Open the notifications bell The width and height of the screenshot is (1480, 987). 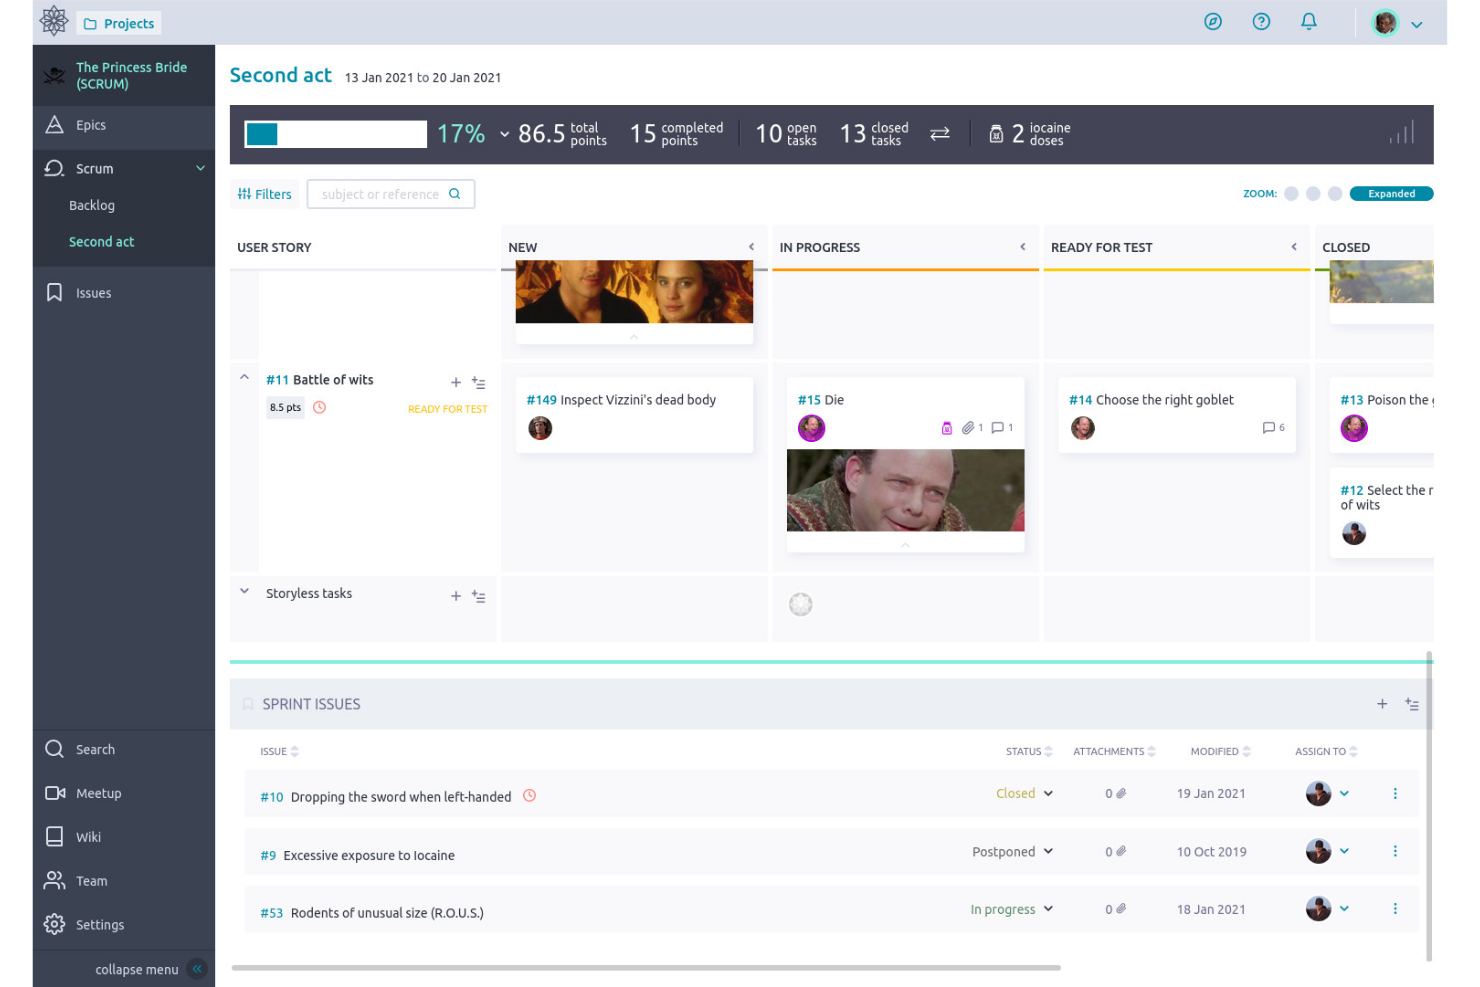[1308, 21]
